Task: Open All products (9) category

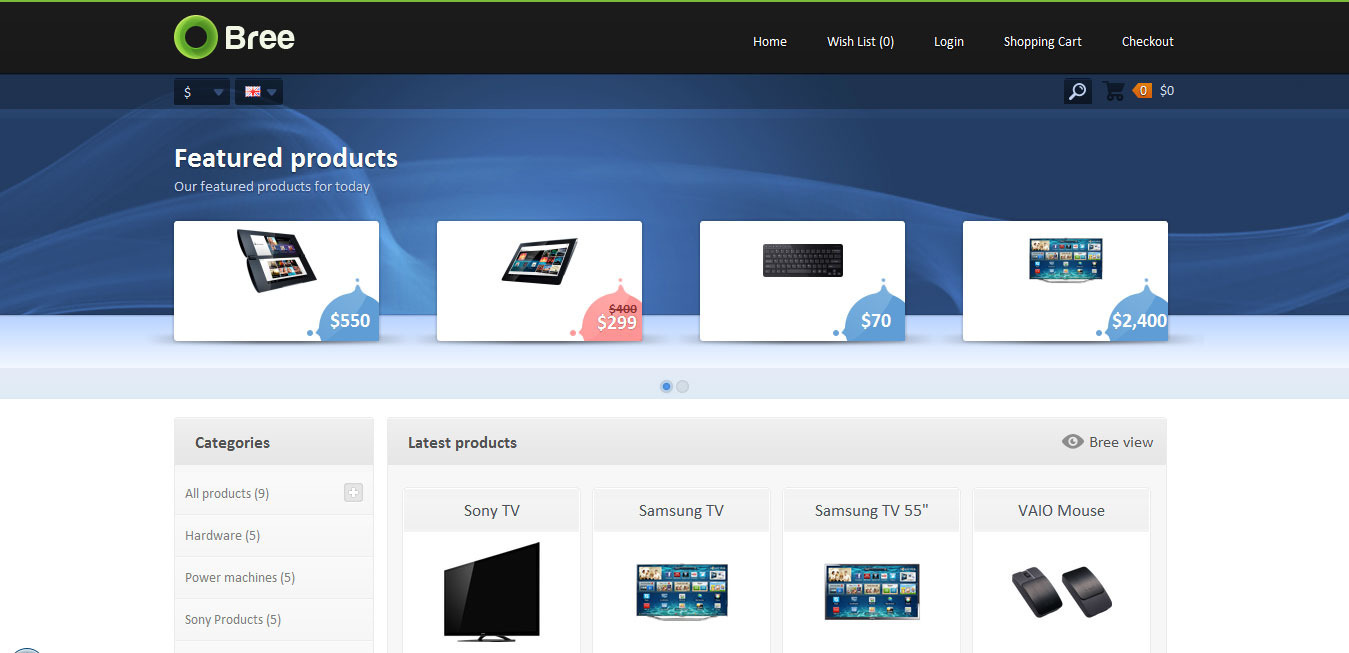Action: click(x=227, y=493)
